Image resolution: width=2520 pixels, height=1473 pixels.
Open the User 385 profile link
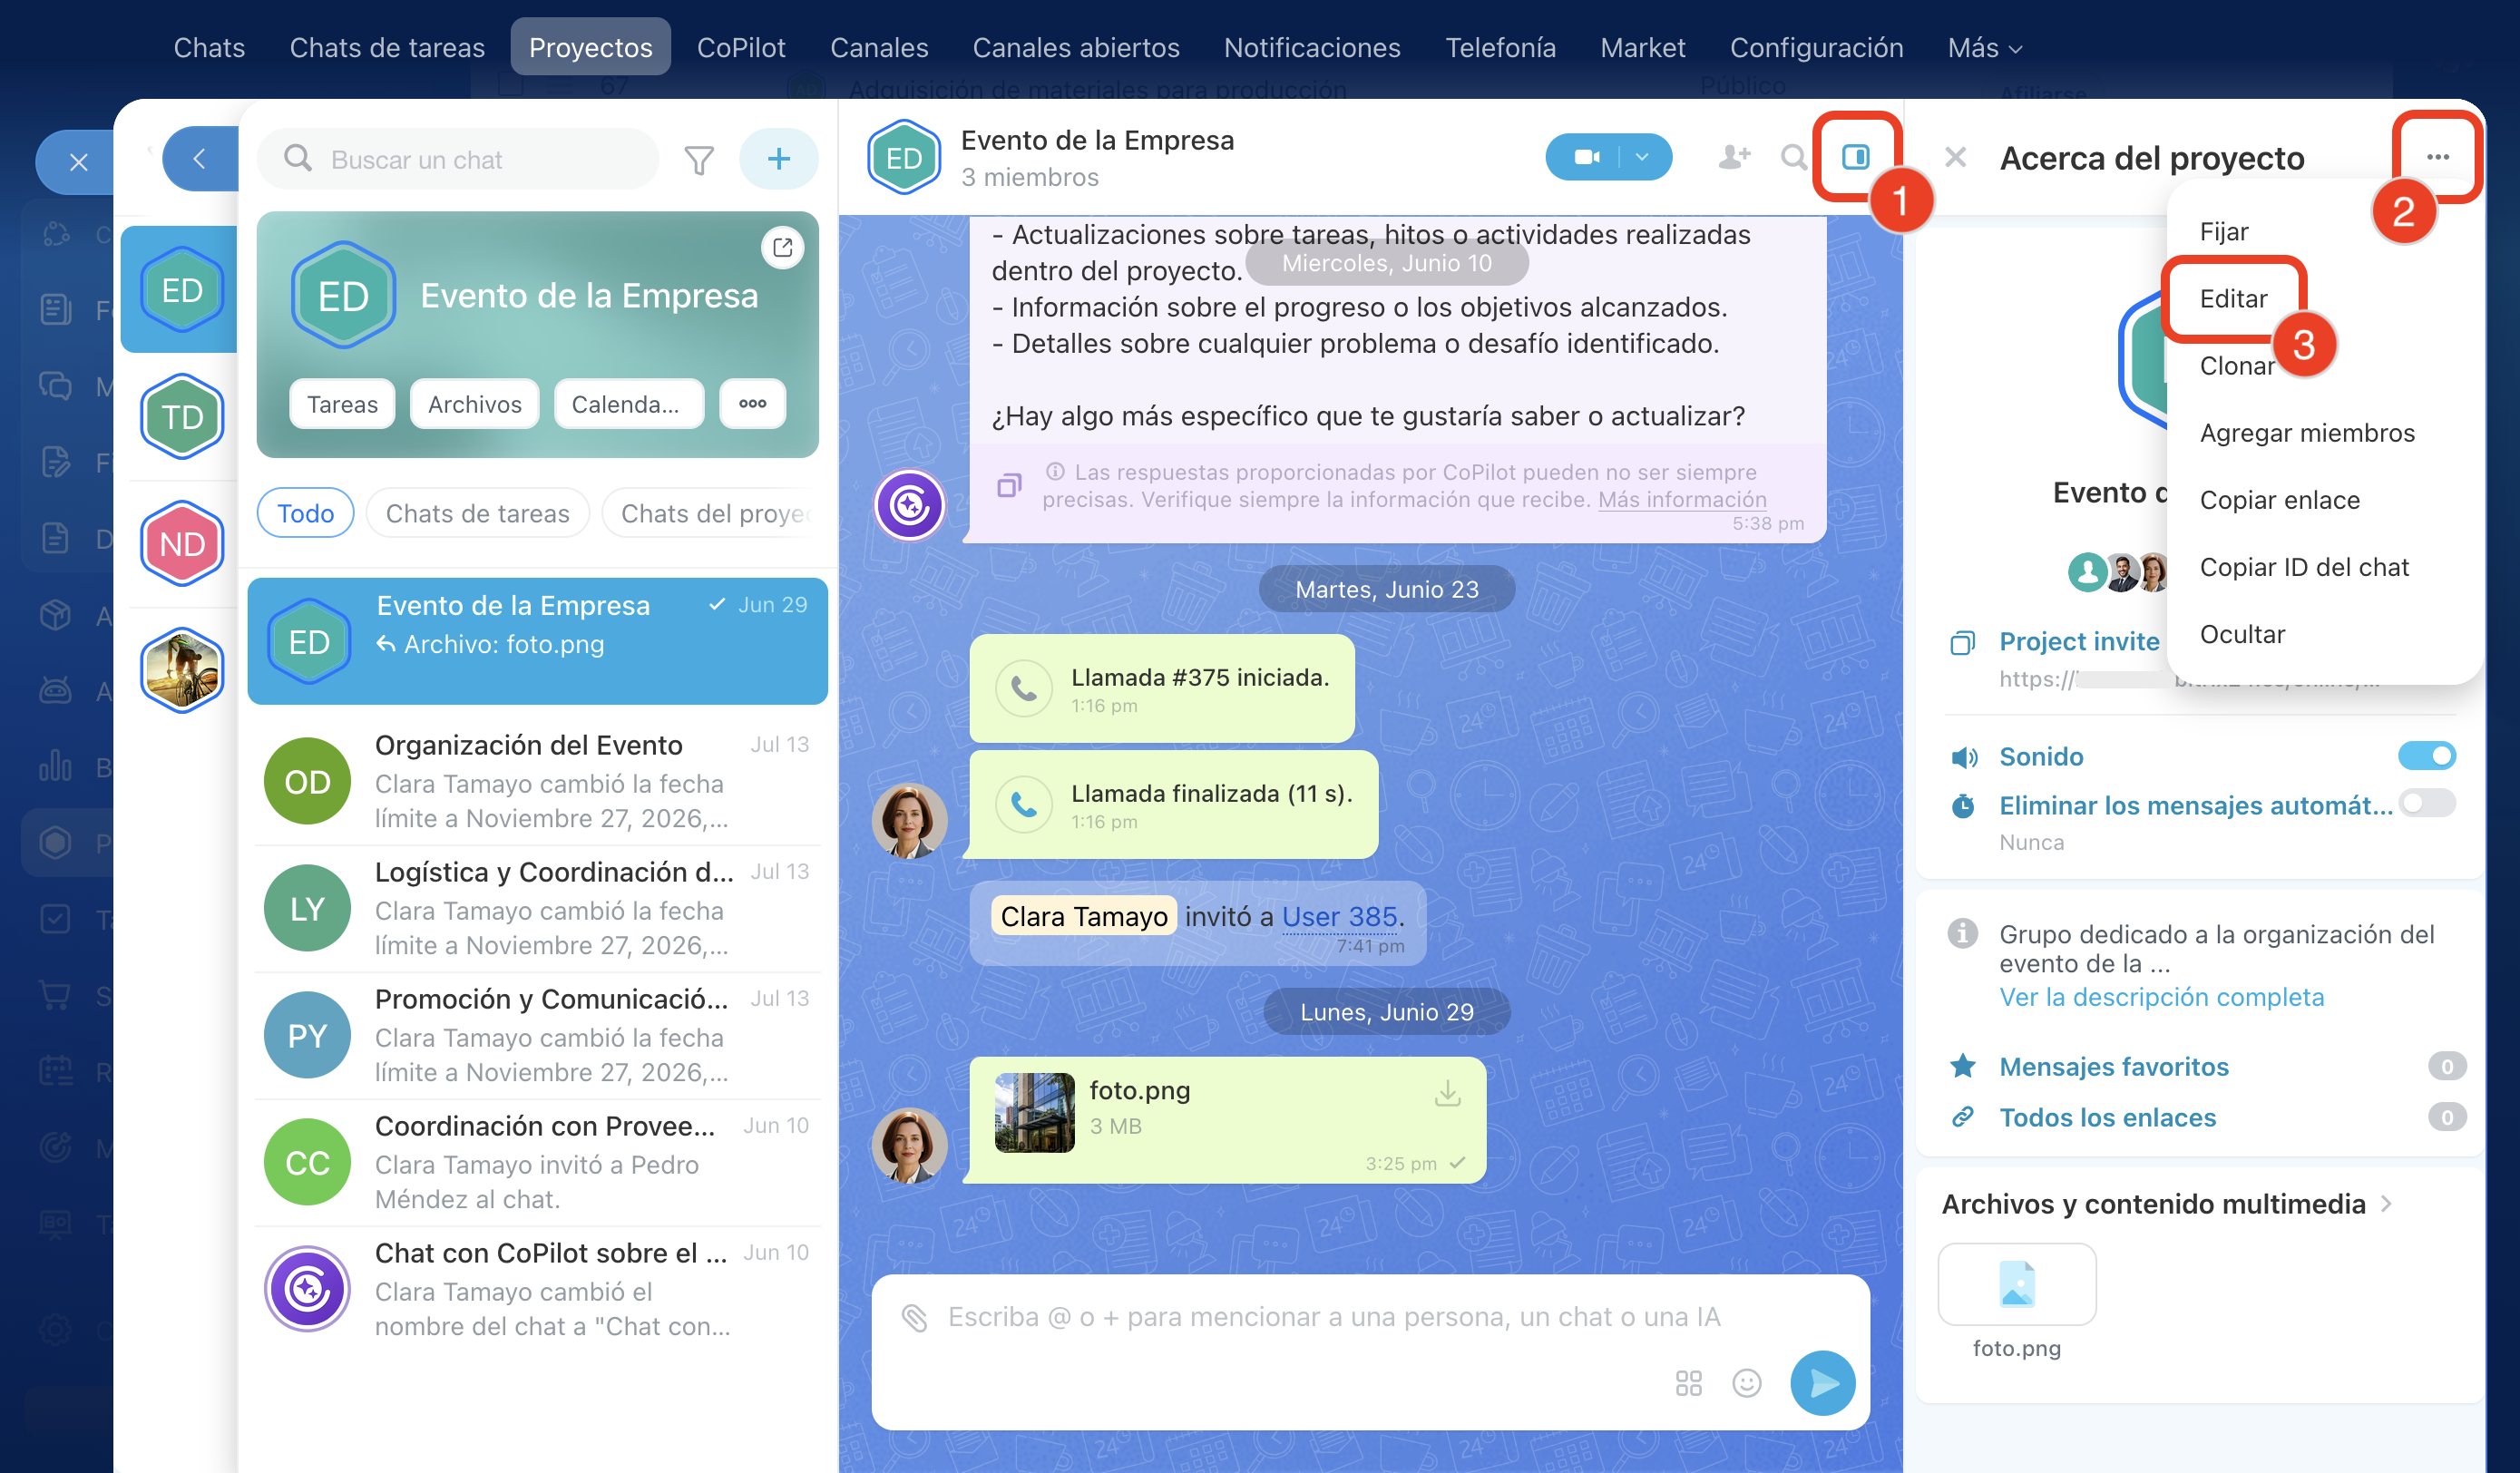tap(1339, 917)
